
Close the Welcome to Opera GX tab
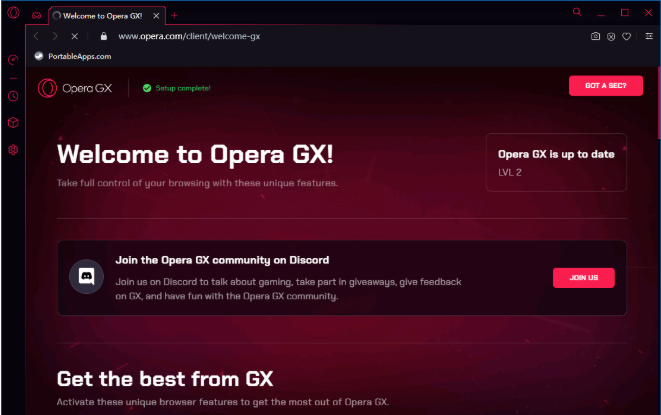156,16
